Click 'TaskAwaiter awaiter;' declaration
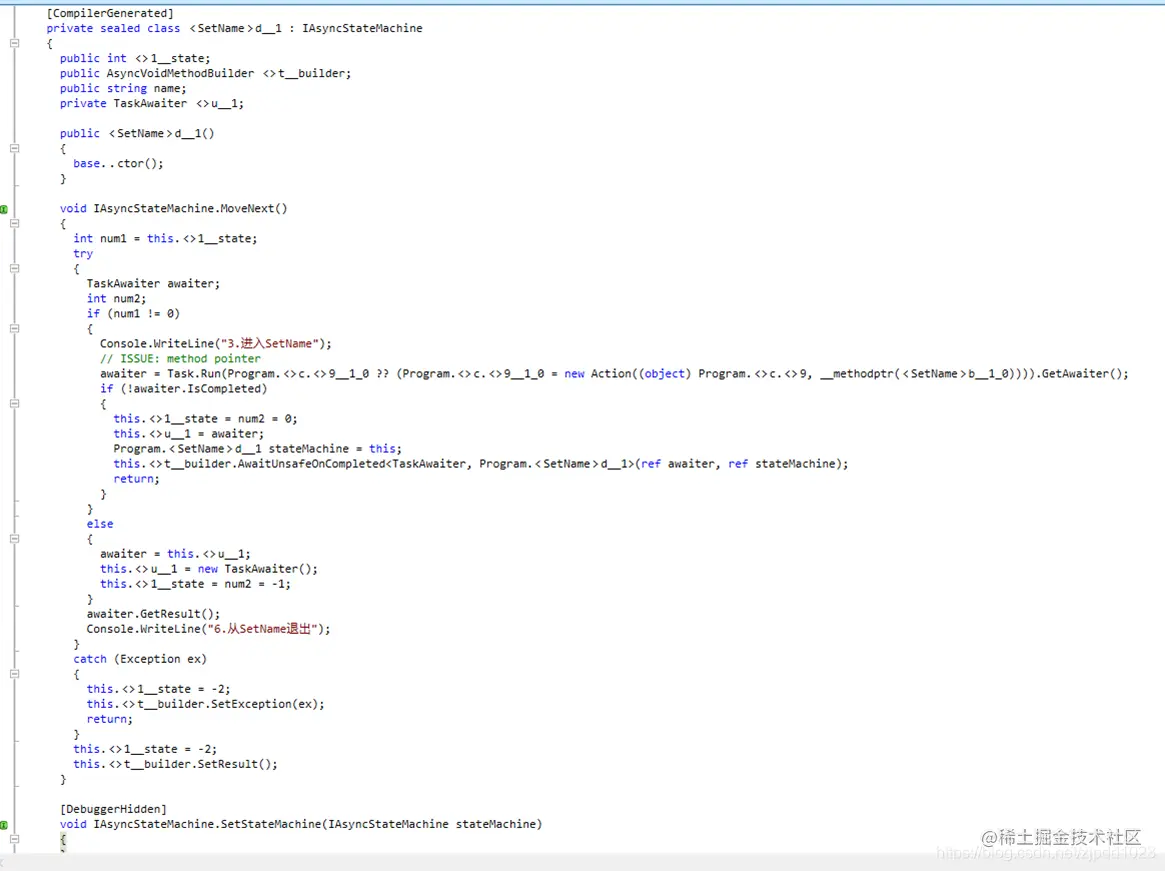This screenshot has width=1165, height=871. pyautogui.click(x=153, y=284)
